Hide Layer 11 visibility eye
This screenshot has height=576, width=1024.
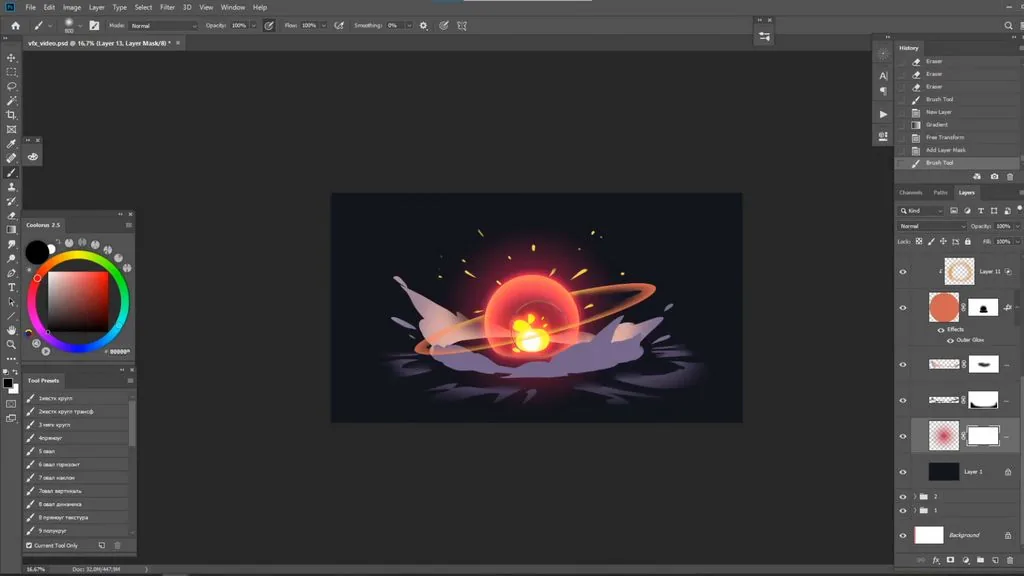pos(903,272)
